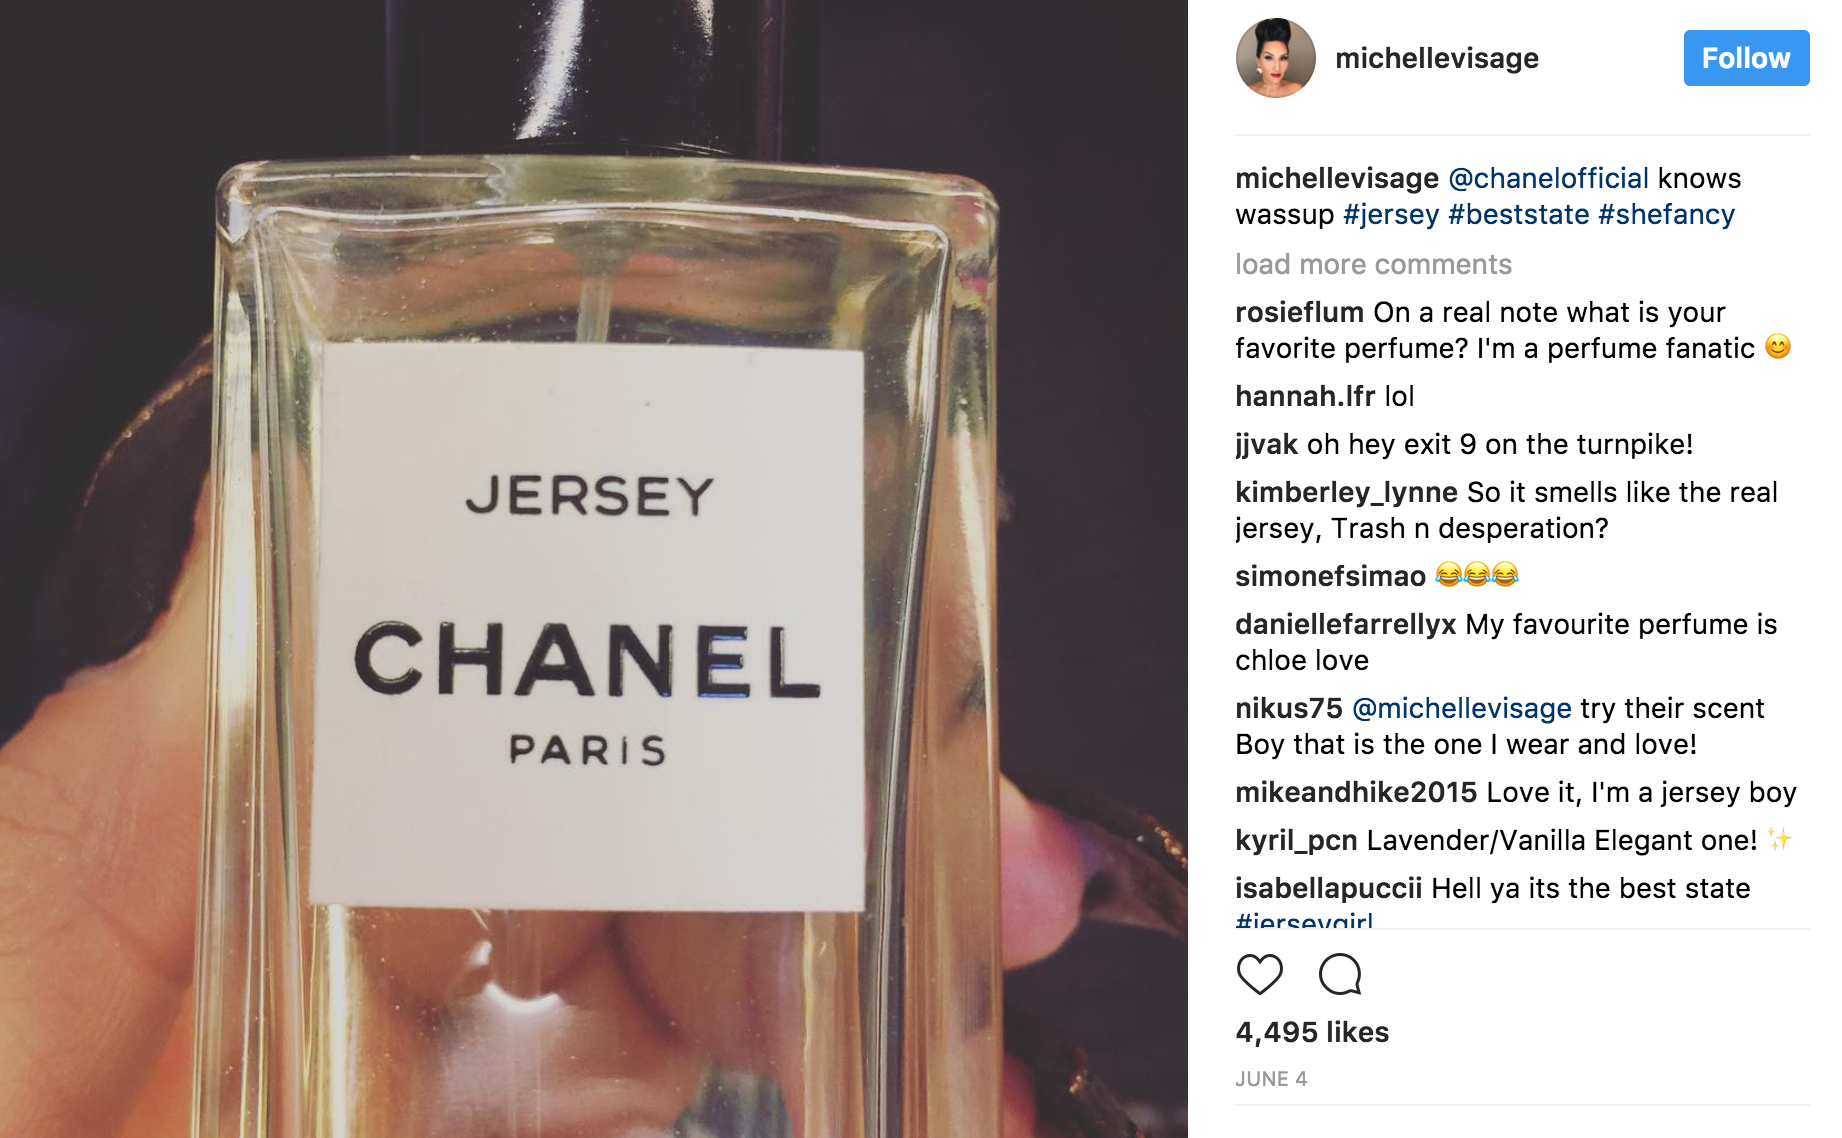Screen dimensions: 1842x1138
Task: Visit rosieflum's profile from the comment
Action: (x=1299, y=312)
